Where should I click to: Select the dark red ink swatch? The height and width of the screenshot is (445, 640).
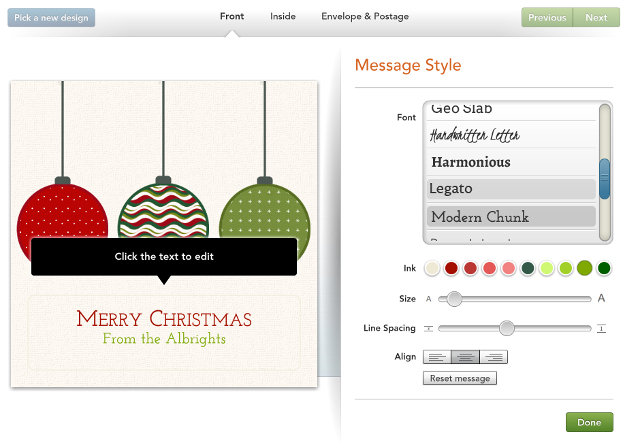point(451,268)
